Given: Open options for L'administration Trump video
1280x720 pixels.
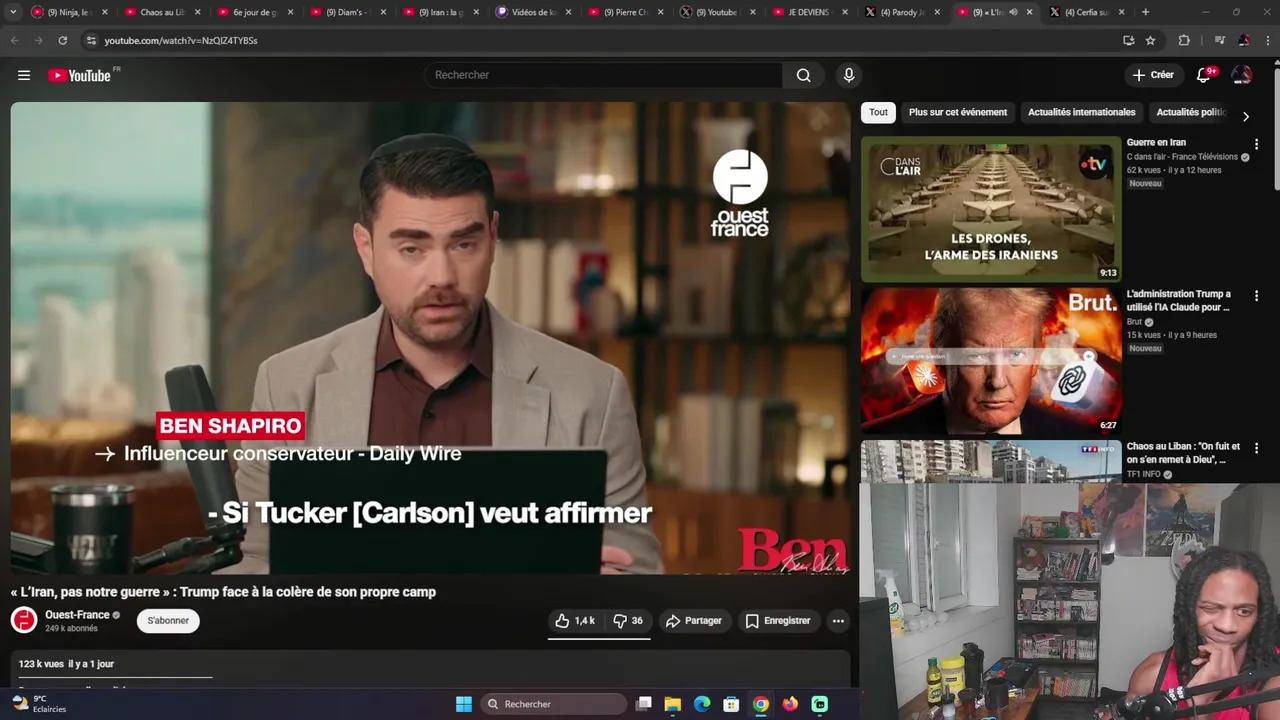Looking at the screenshot, I should pyautogui.click(x=1256, y=296).
